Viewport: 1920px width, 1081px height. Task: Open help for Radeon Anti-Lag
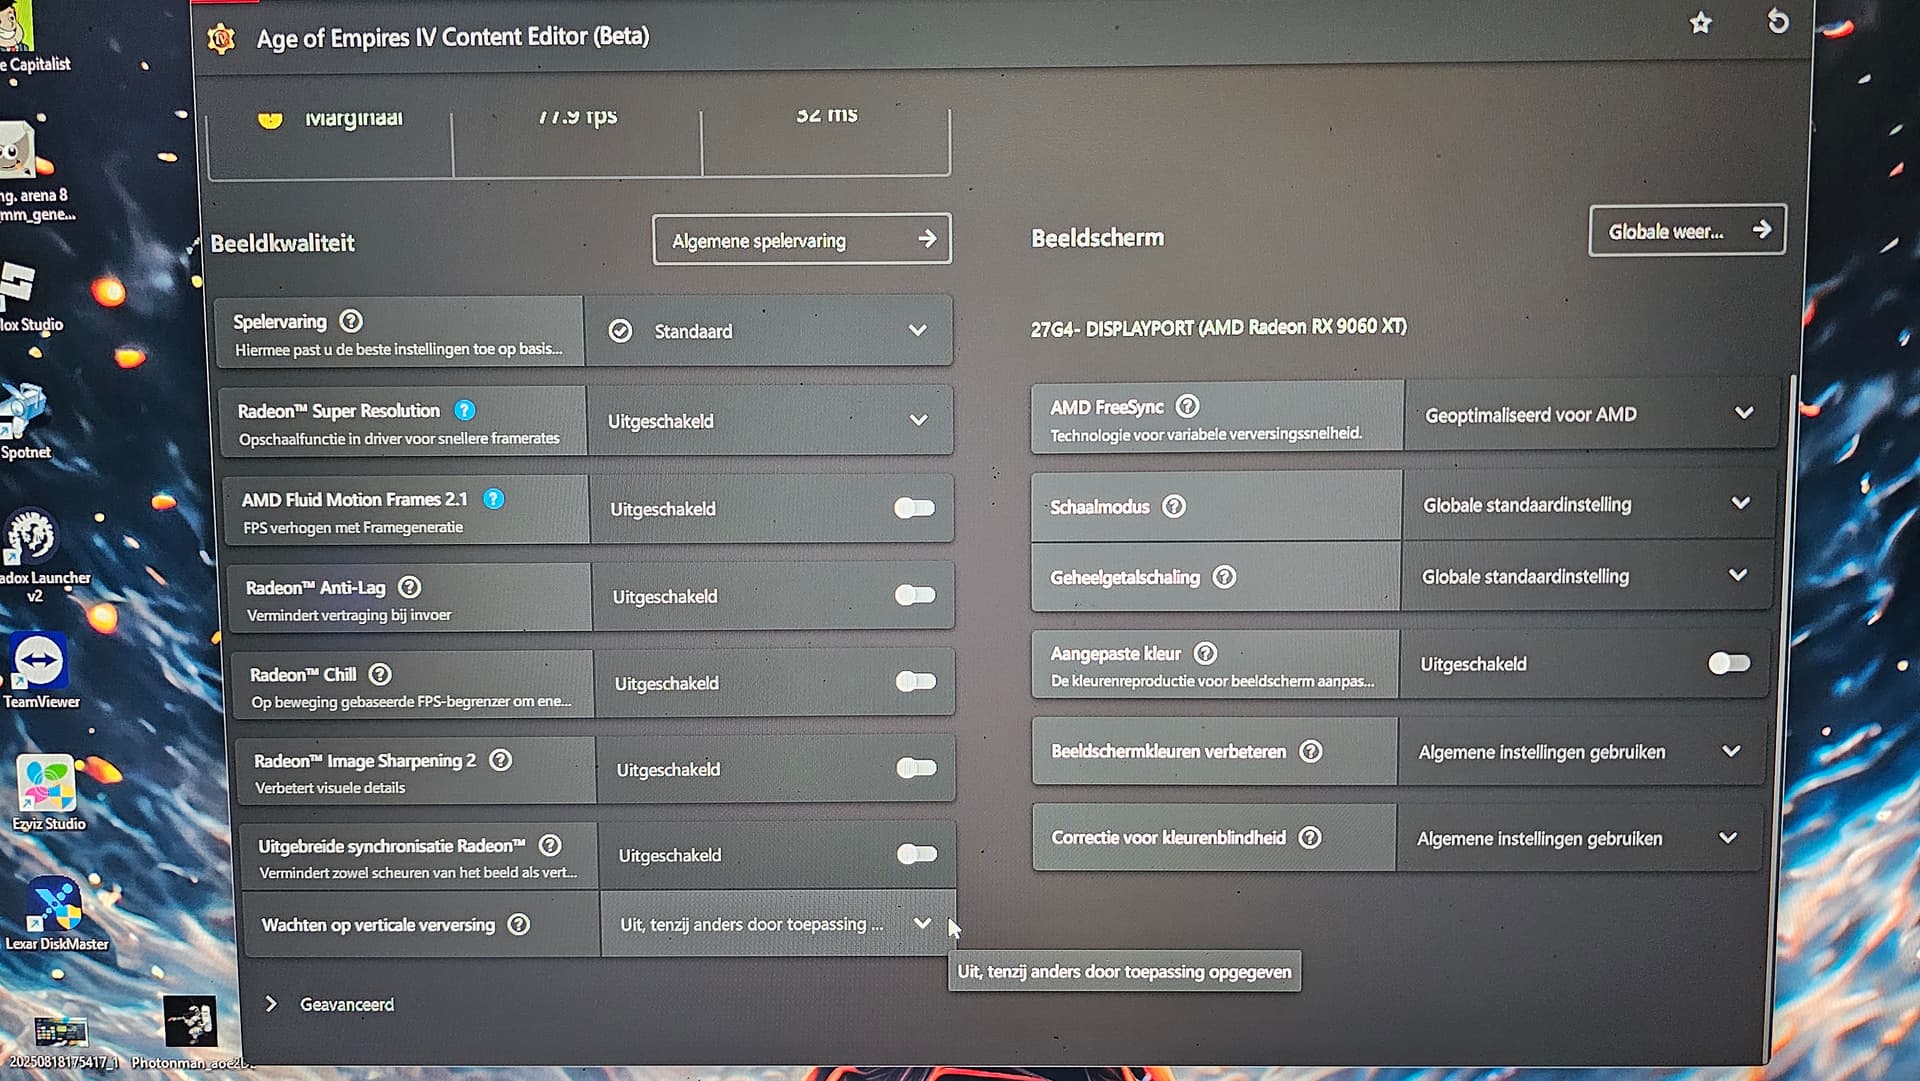tap(410, 587)
